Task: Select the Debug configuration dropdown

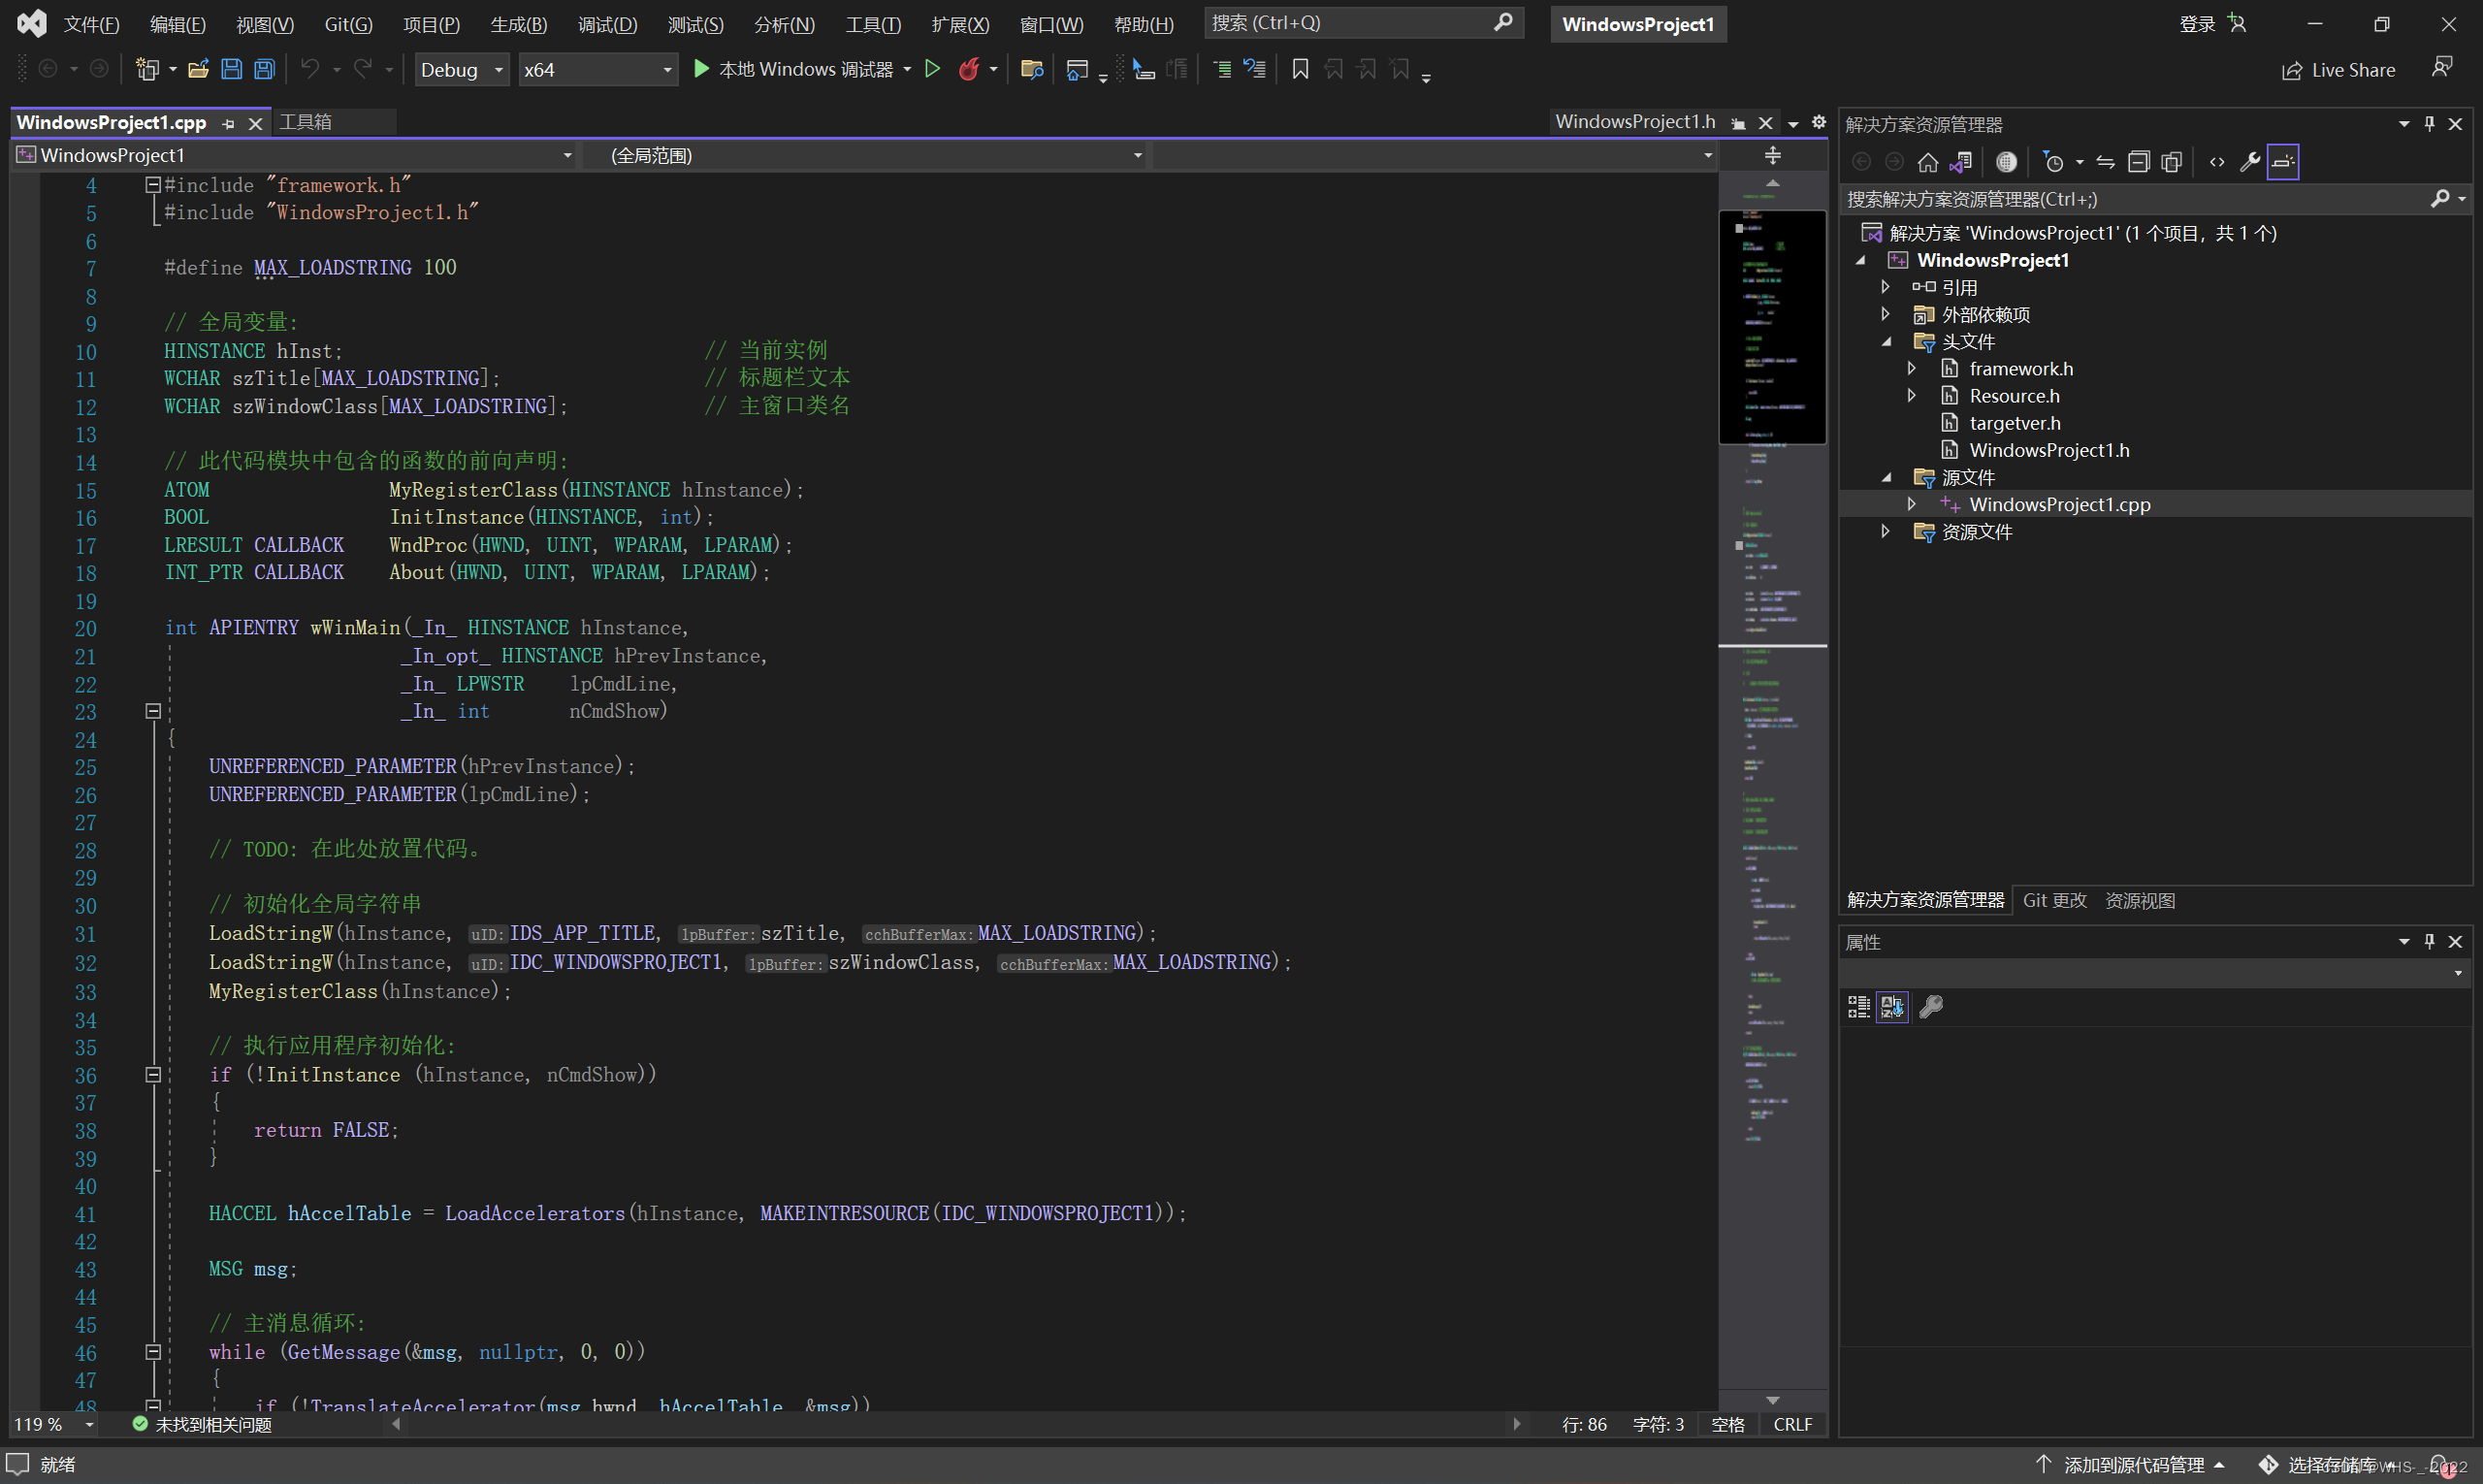Action: click(x=458, y=69)
